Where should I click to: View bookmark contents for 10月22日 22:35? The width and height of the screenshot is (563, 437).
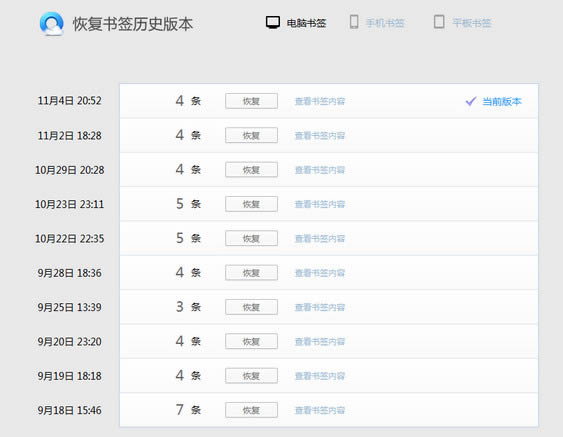320,238
